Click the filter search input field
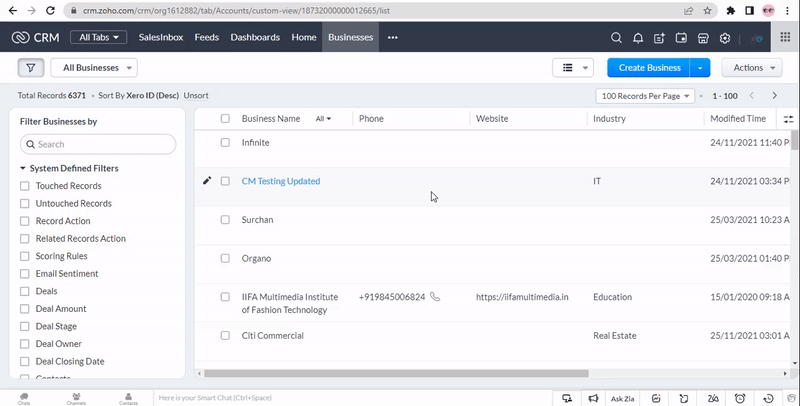800x406 pixels. point(98,144)
